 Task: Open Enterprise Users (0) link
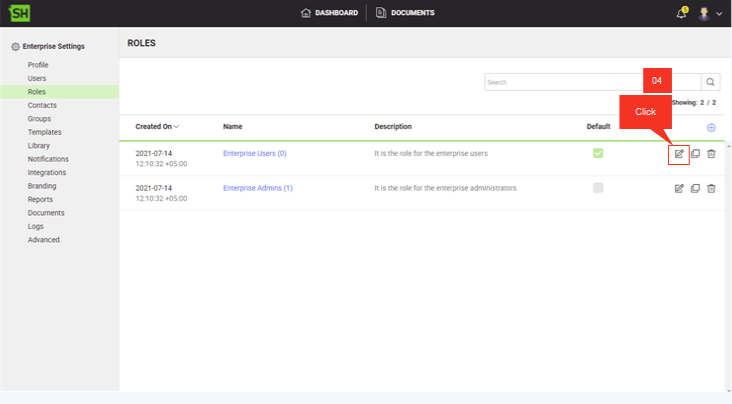254,153
